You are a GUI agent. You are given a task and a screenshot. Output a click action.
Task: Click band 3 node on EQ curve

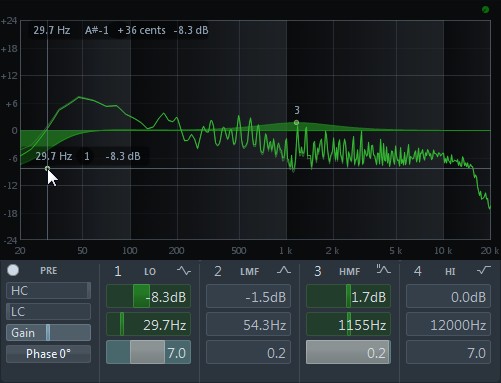[296, 123]
